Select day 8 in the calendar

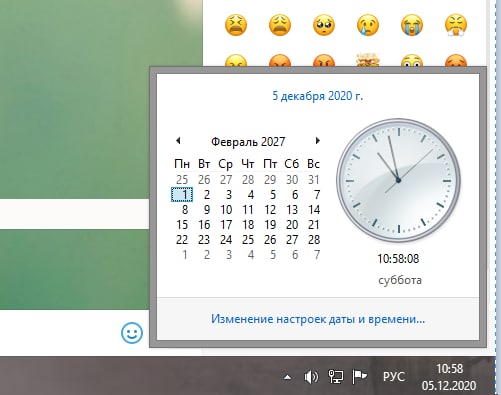click(x=185, y=210)
